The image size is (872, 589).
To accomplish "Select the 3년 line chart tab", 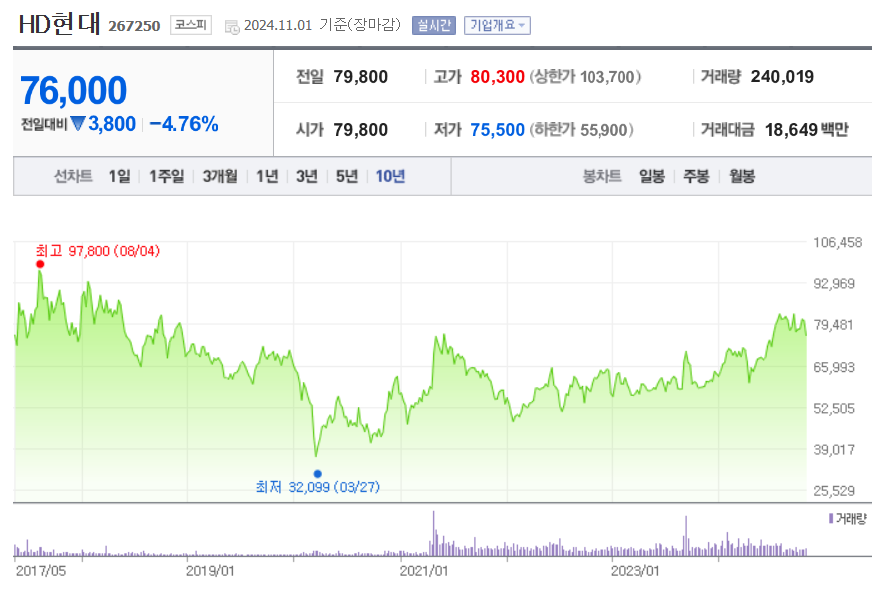I will tap(306, 176).
